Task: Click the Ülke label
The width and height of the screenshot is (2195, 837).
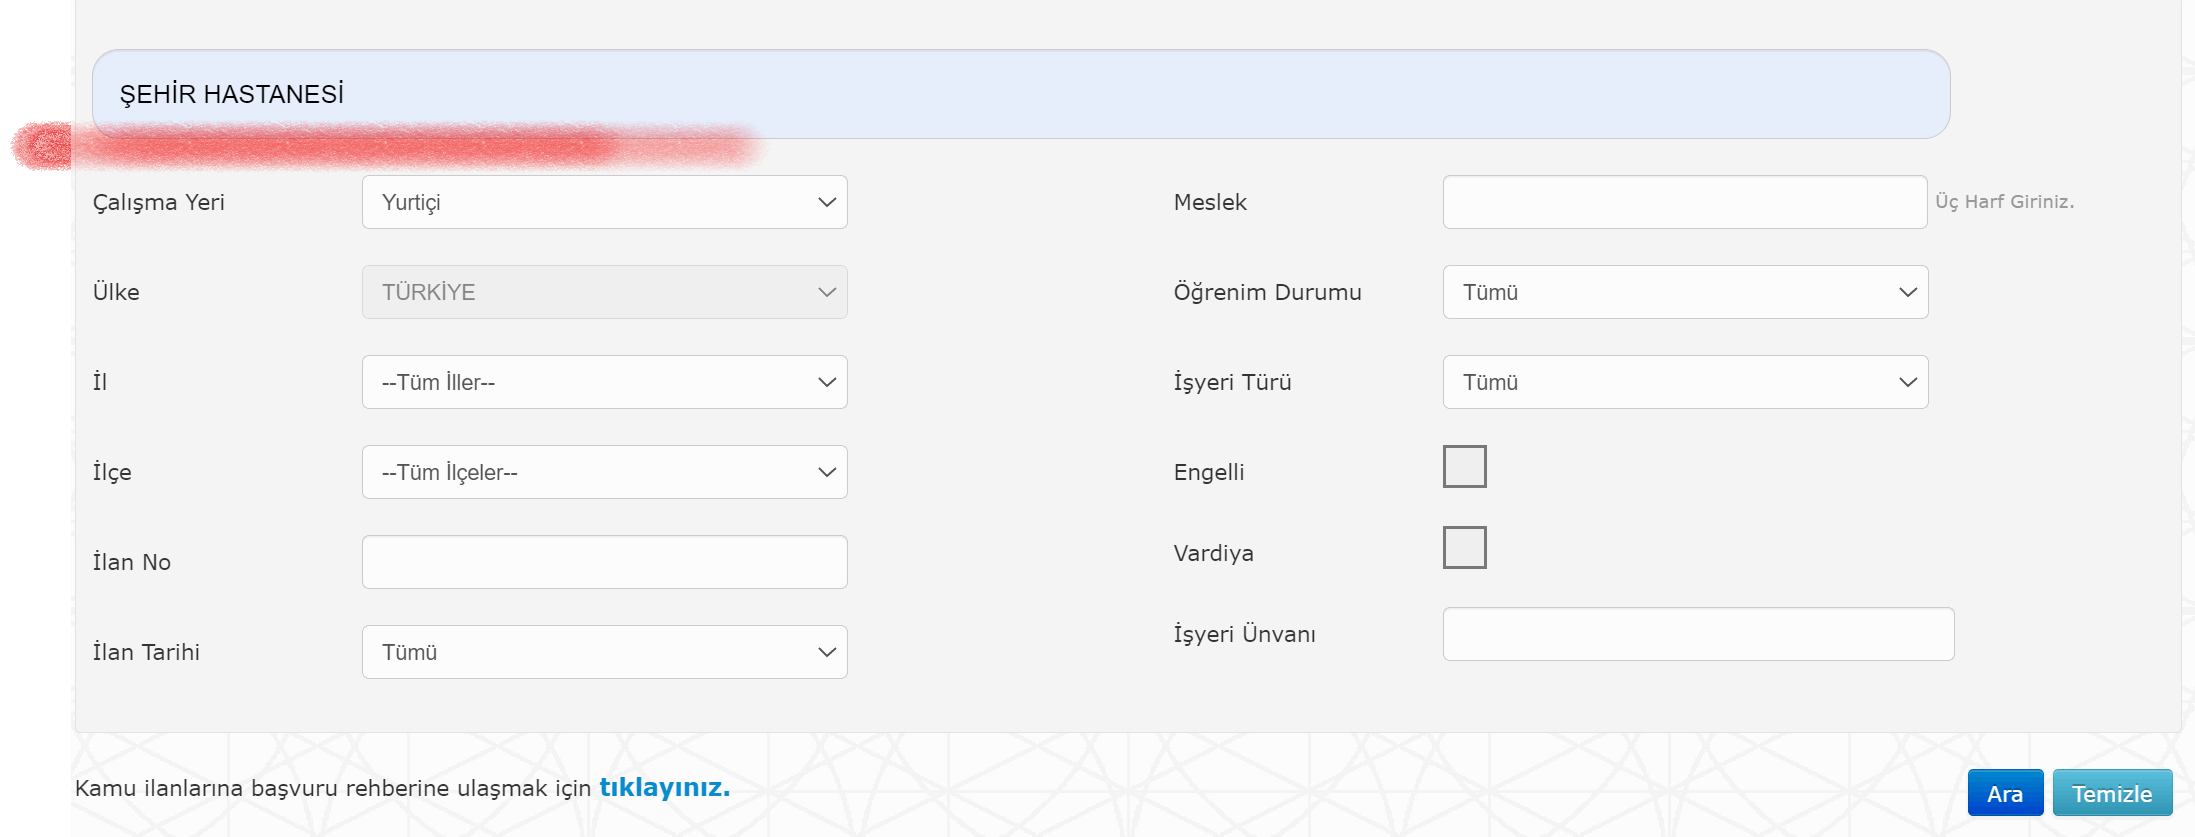Action: point(116,292)
